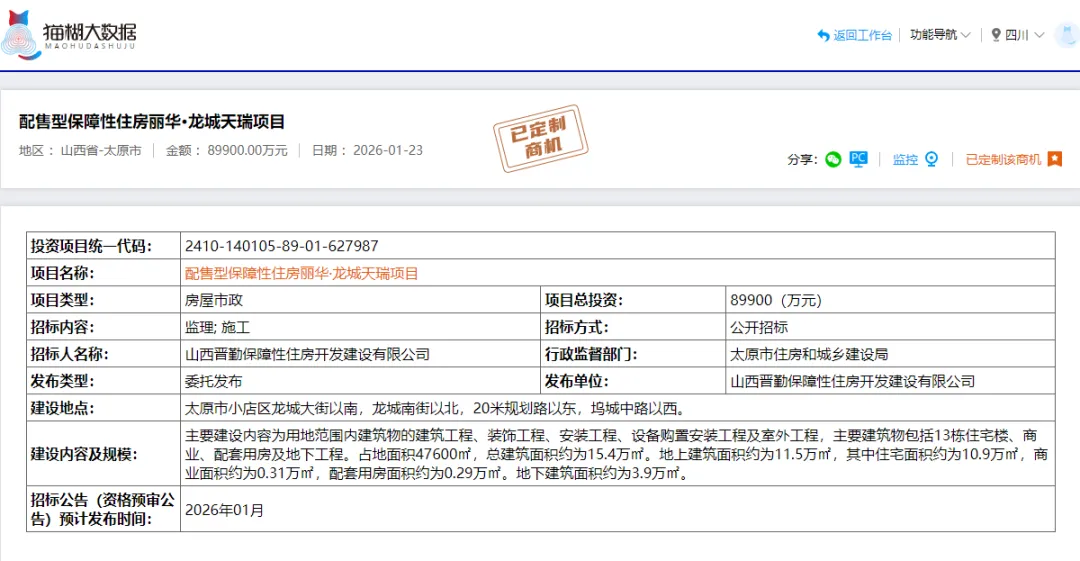Select the 2026年01月 expected publish time

[x=225, y=510]
